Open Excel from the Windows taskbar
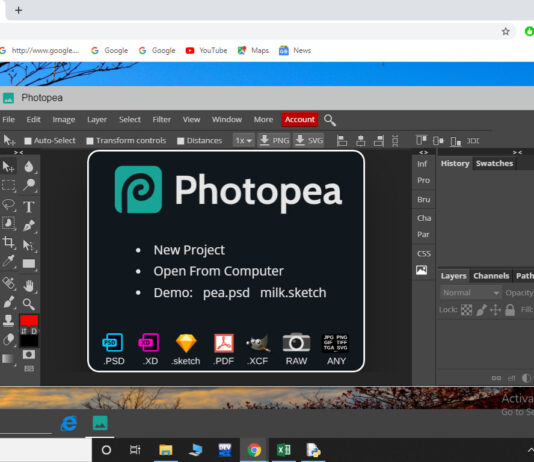 pos(284,450)
